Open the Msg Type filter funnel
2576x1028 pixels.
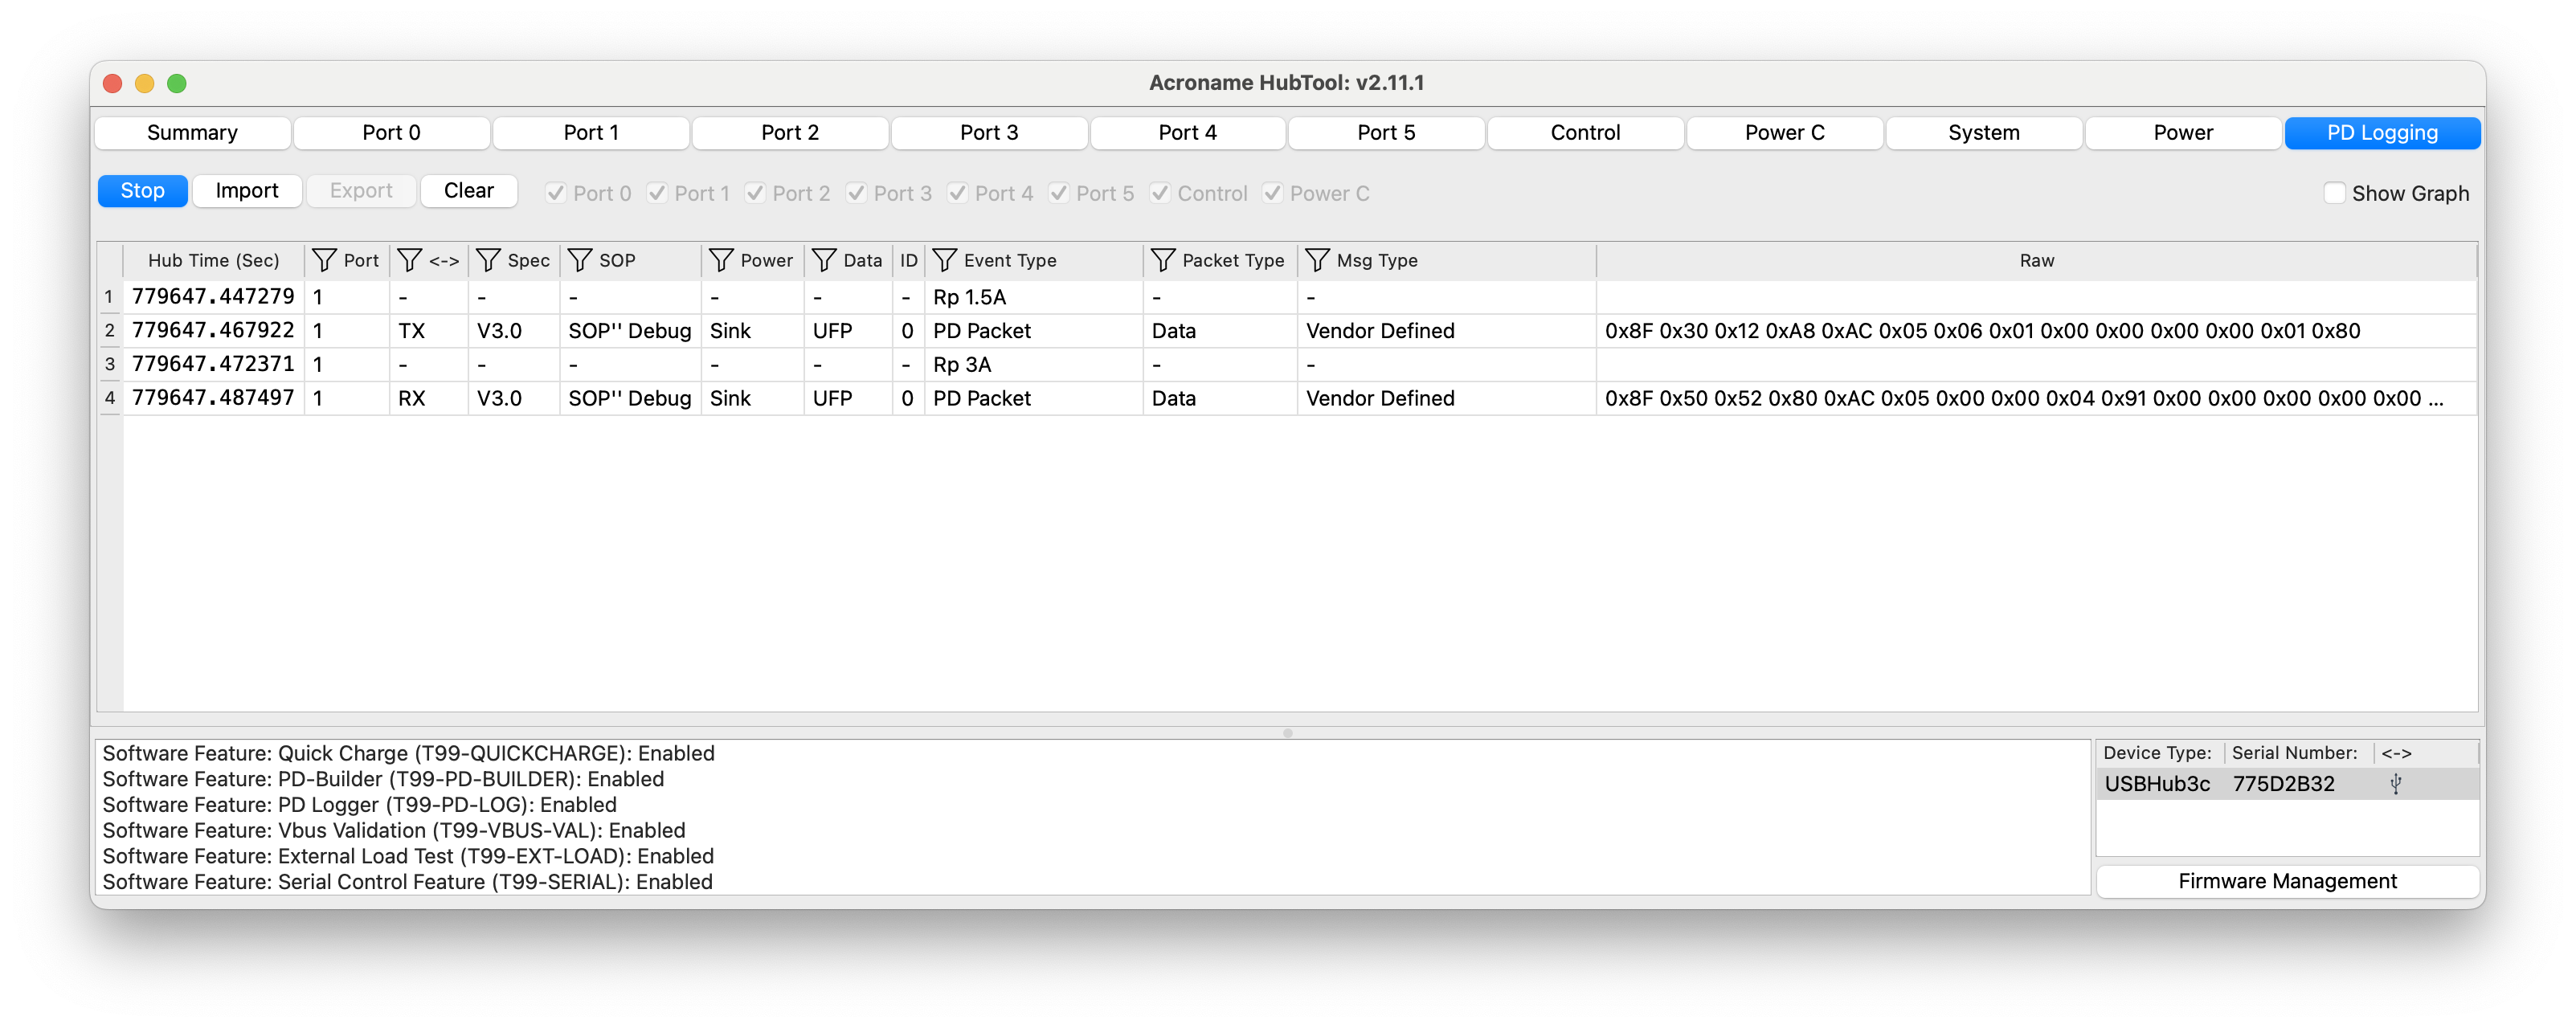[1317, 261]
